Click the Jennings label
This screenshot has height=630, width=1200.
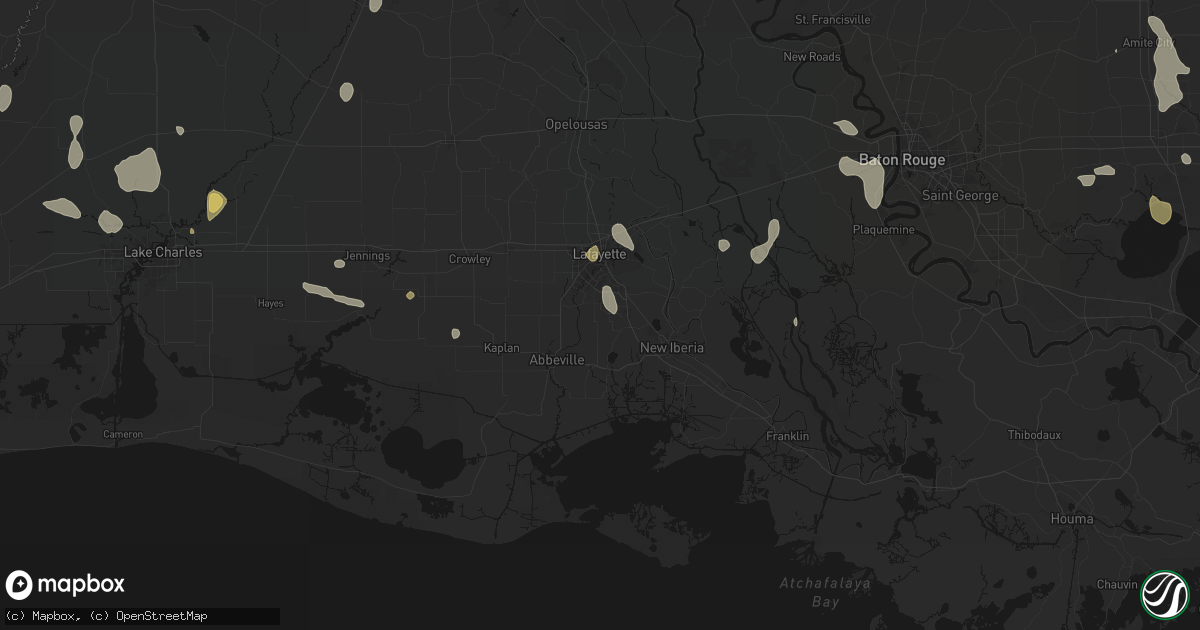click(367, 256)
